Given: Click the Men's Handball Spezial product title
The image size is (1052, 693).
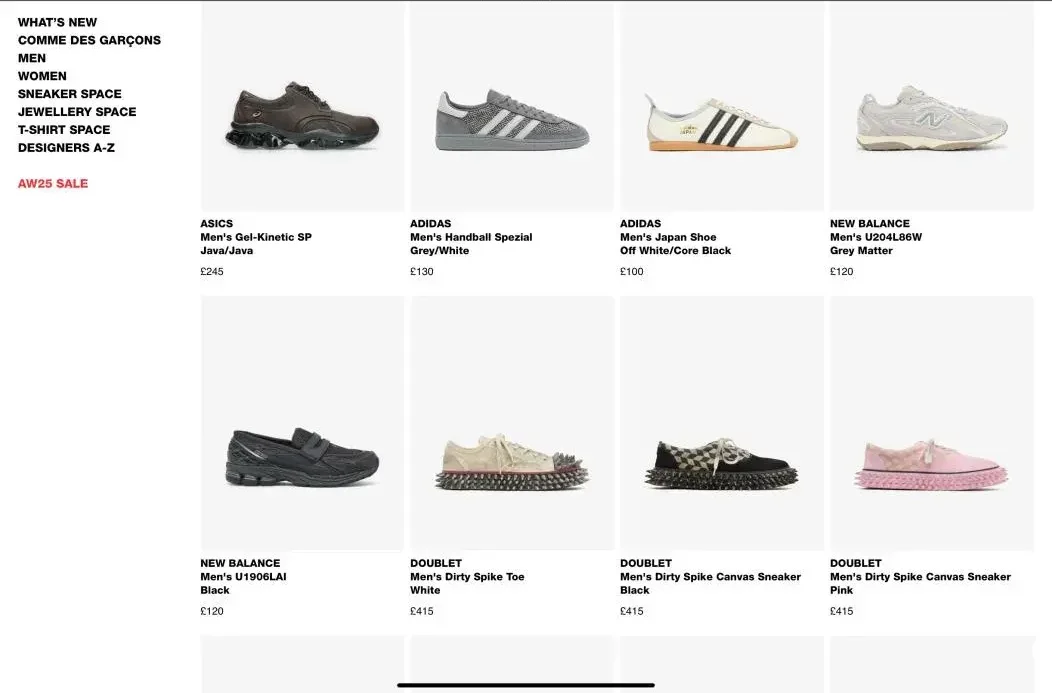Looking at the screenshot, I should (471, 237).
